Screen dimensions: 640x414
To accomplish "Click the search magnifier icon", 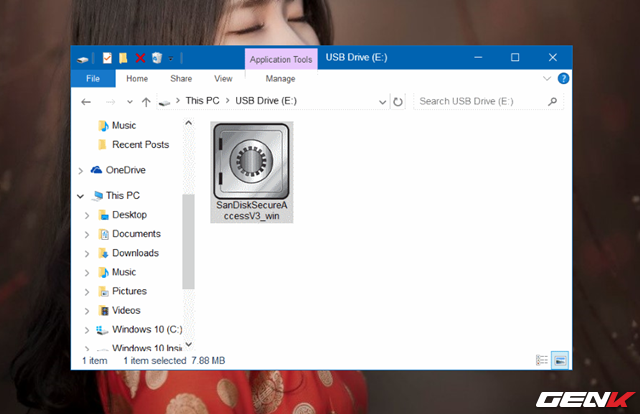I will (553, 101).
